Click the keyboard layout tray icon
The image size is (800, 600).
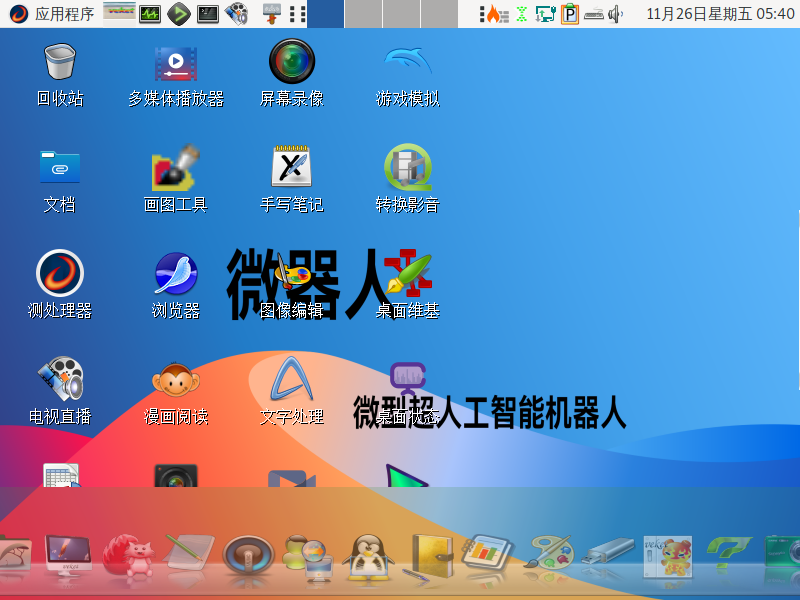(593, 14)
